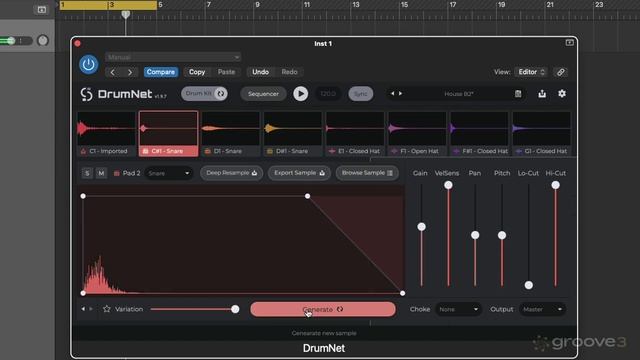Click the Redo button
Image resolution: width=640 pixels, height=360 pixels.
click(x=289, y=72)
